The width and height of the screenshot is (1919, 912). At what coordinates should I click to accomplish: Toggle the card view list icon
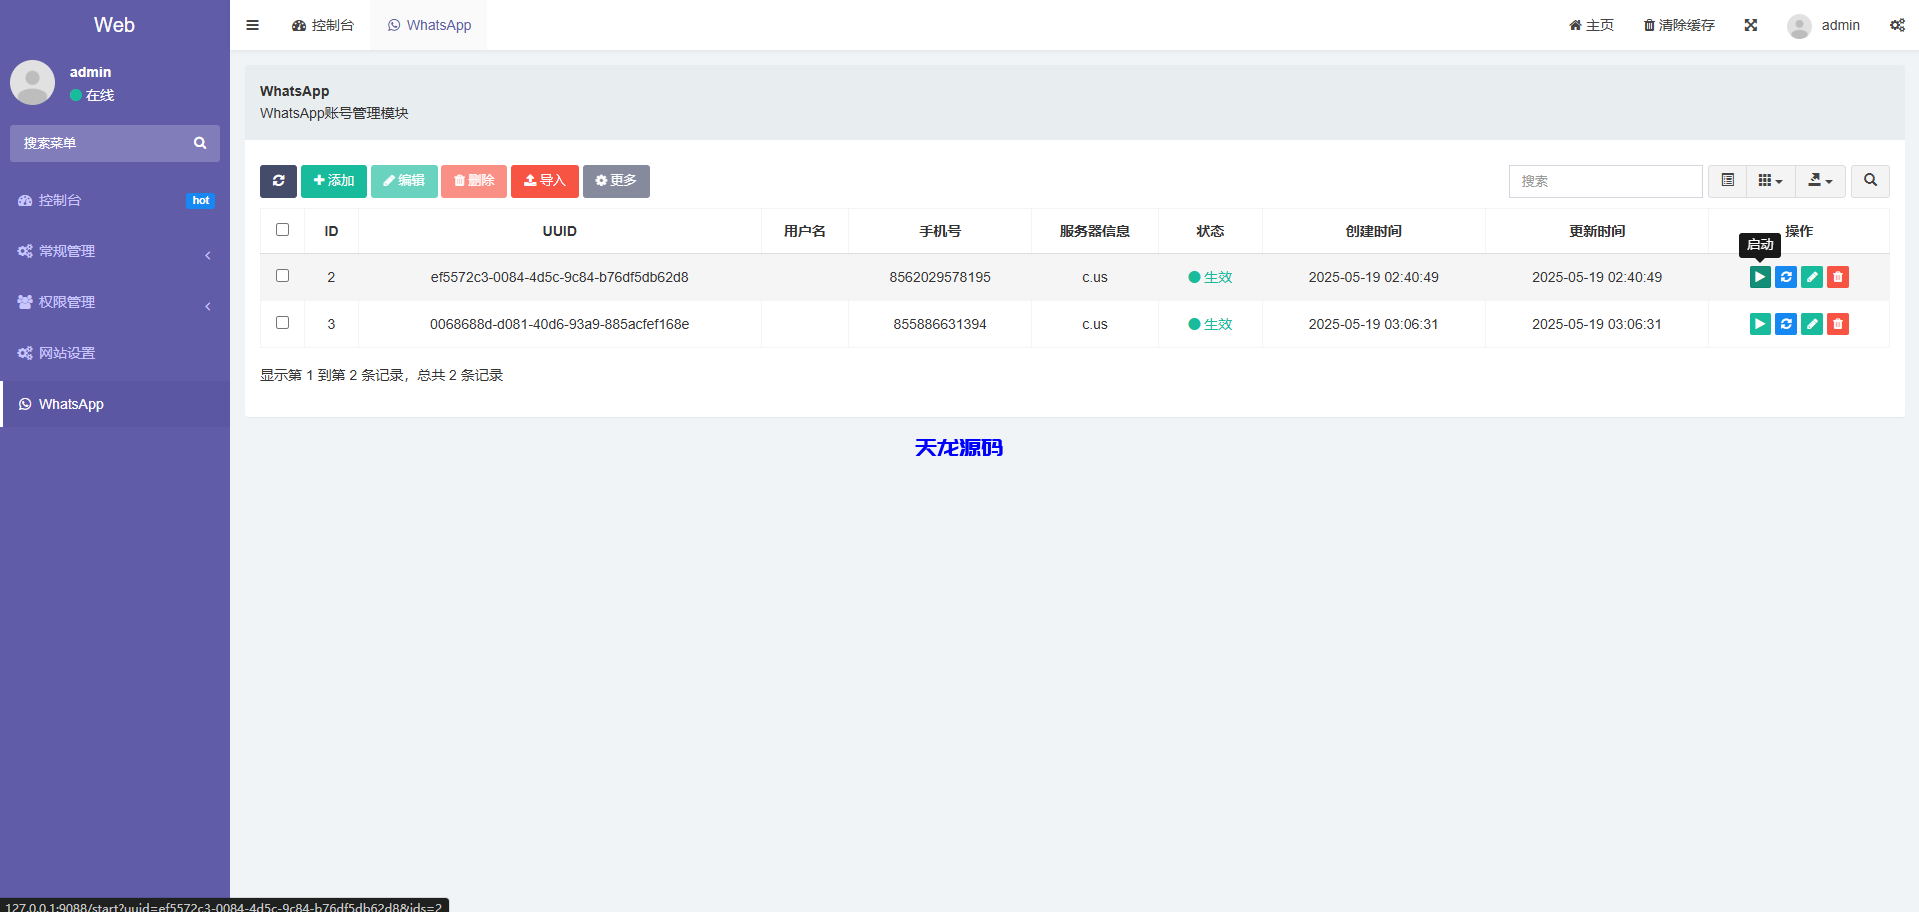[1727, 181]
